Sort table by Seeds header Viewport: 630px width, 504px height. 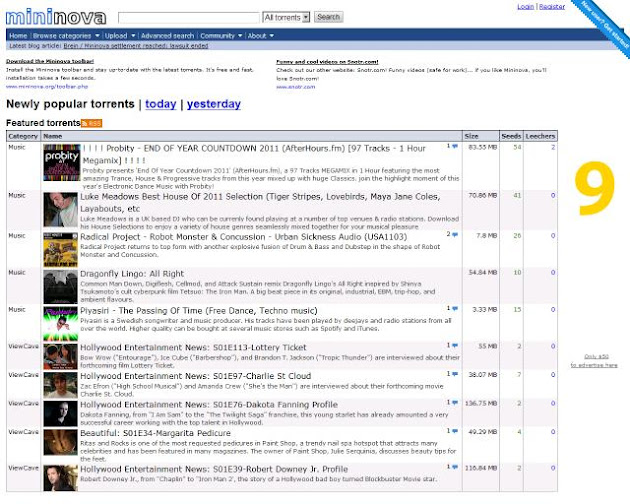511,136
